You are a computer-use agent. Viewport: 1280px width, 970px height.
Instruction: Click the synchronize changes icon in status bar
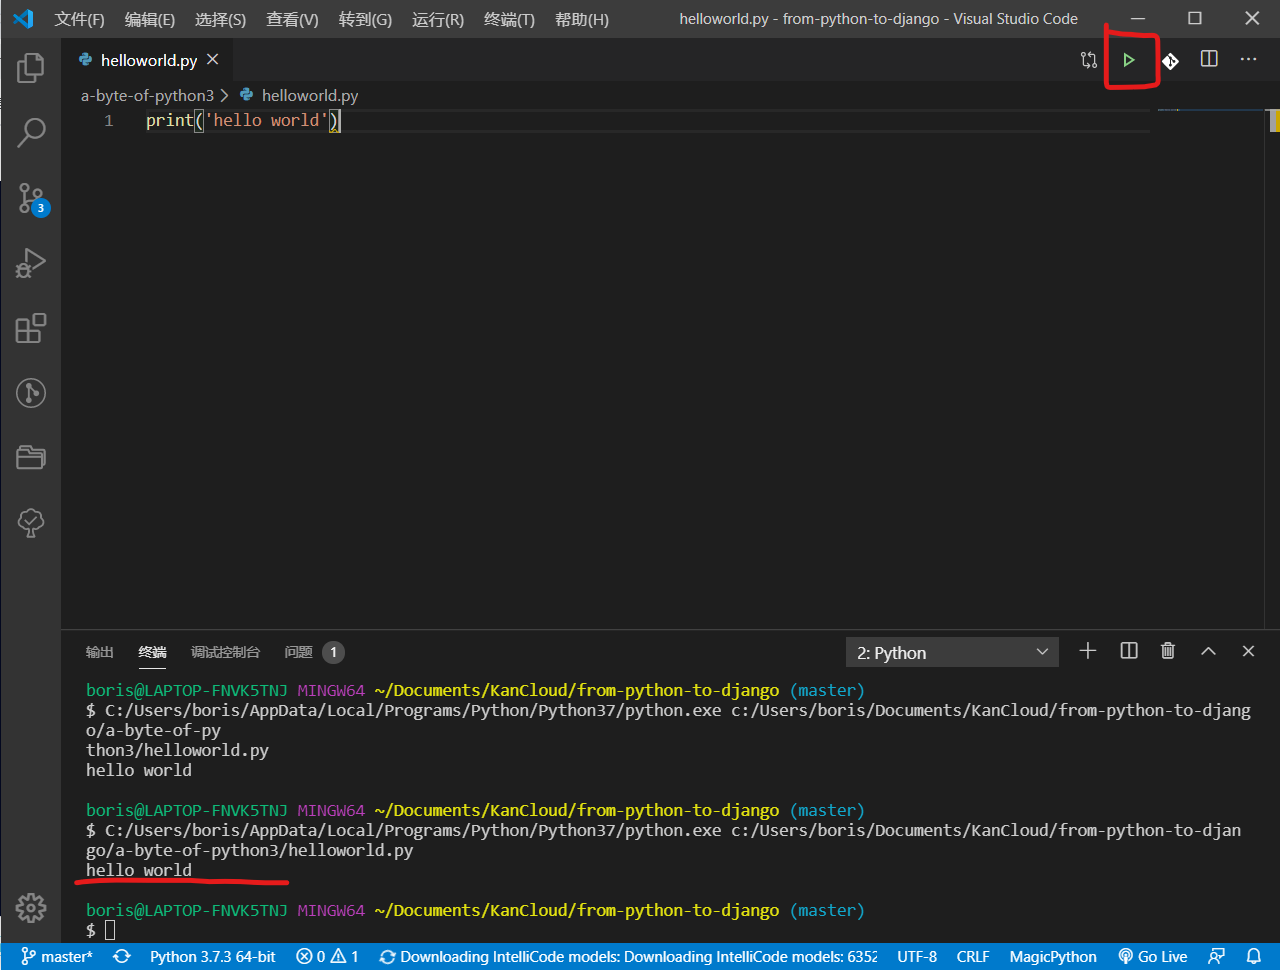pos(122,957)
